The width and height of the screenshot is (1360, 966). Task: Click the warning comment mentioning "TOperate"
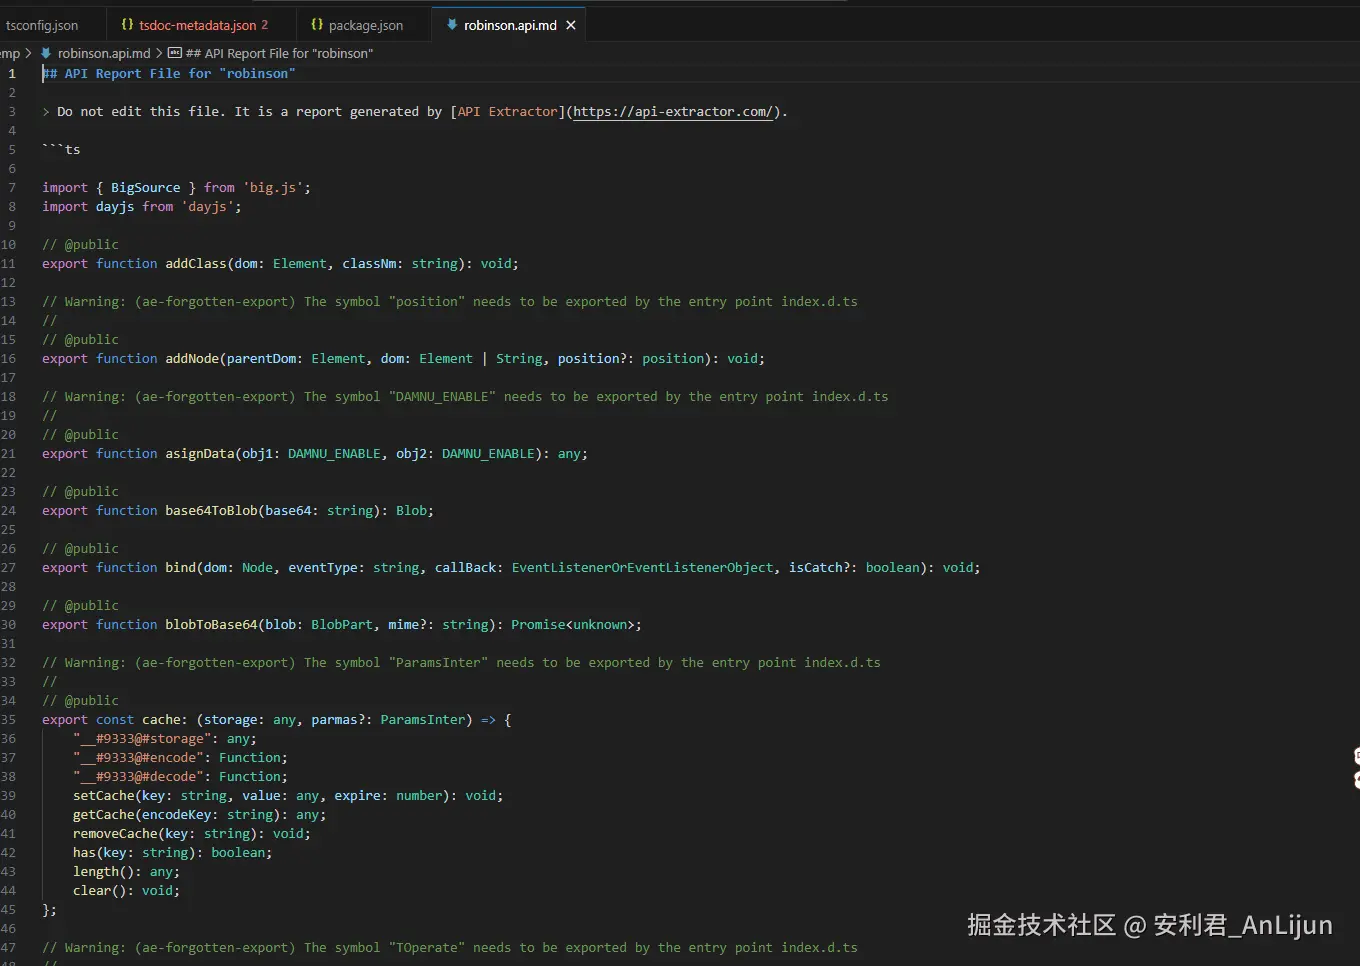coord(450,948)
